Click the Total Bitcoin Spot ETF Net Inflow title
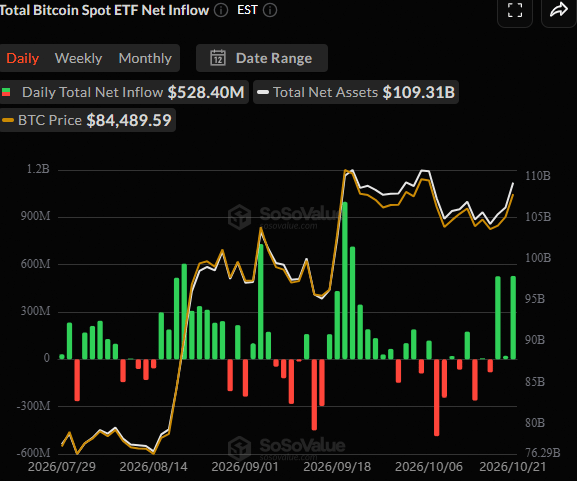Screen dimensions: 577x481 pyautogui.click(x=105, y=10)
